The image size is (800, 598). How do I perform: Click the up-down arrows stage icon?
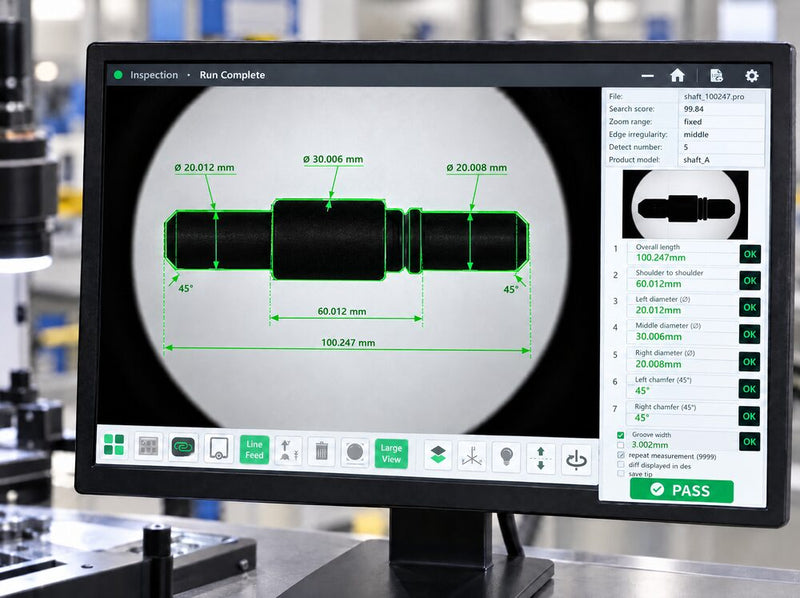[541, 459]
